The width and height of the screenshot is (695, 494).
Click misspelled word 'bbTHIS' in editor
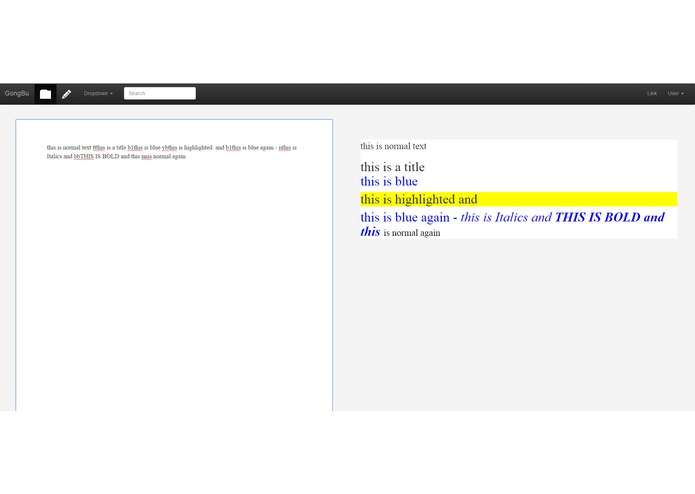click(x=83, y=156)
